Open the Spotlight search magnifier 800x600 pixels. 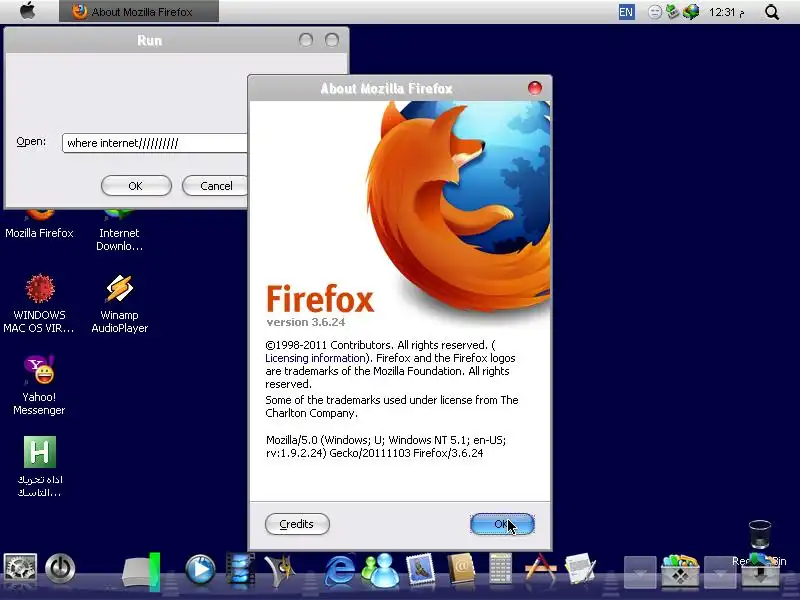point(772,12)
